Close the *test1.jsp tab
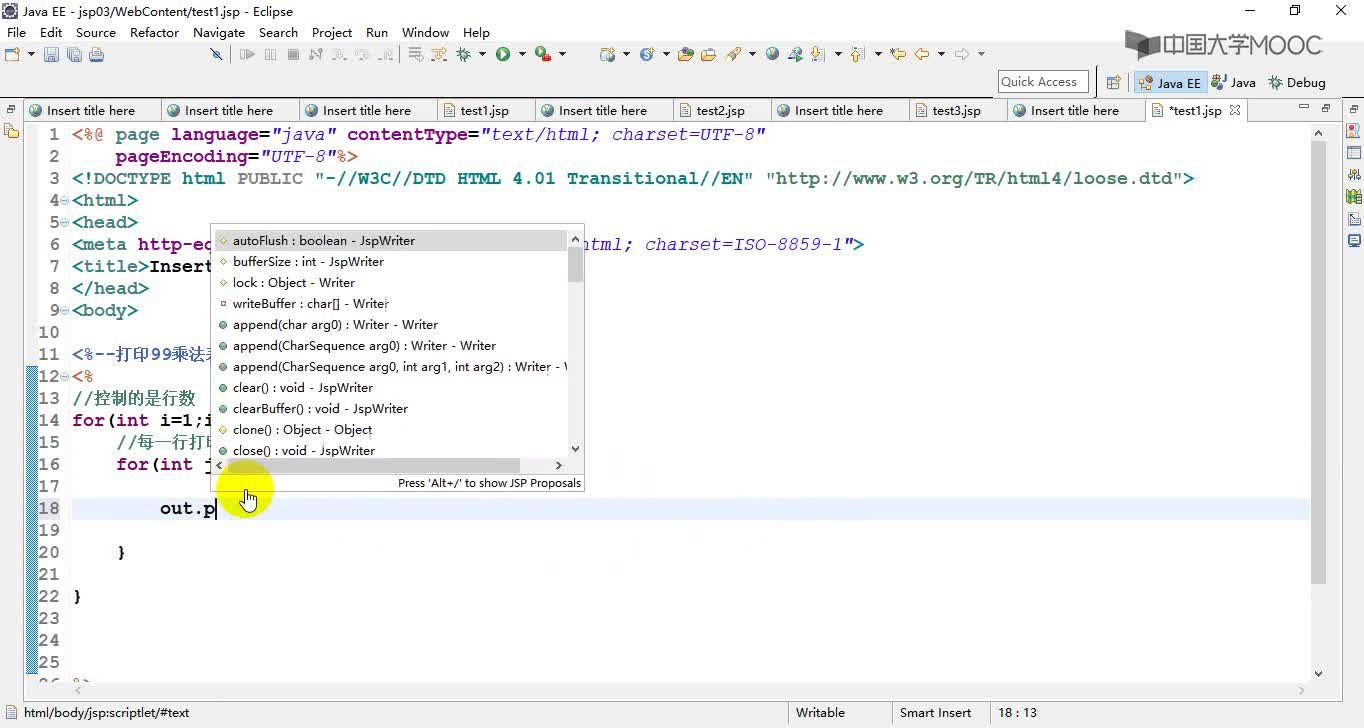Viewport: 1364px width, 728px height. point(1235,110)
